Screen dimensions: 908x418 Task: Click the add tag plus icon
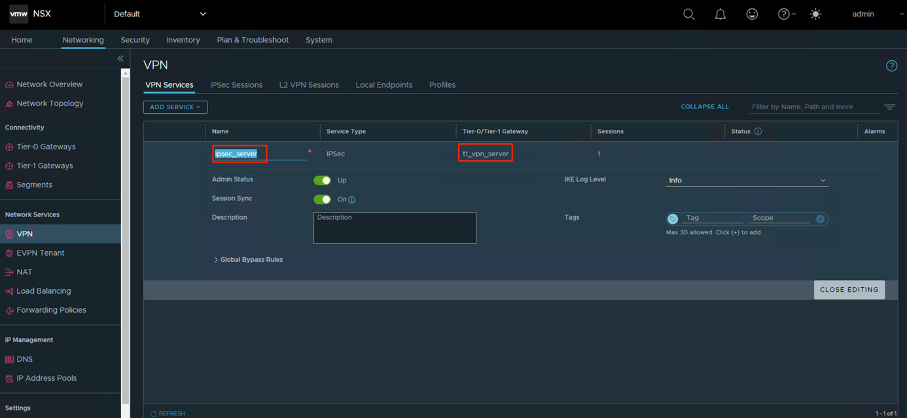tap(820, 218)
